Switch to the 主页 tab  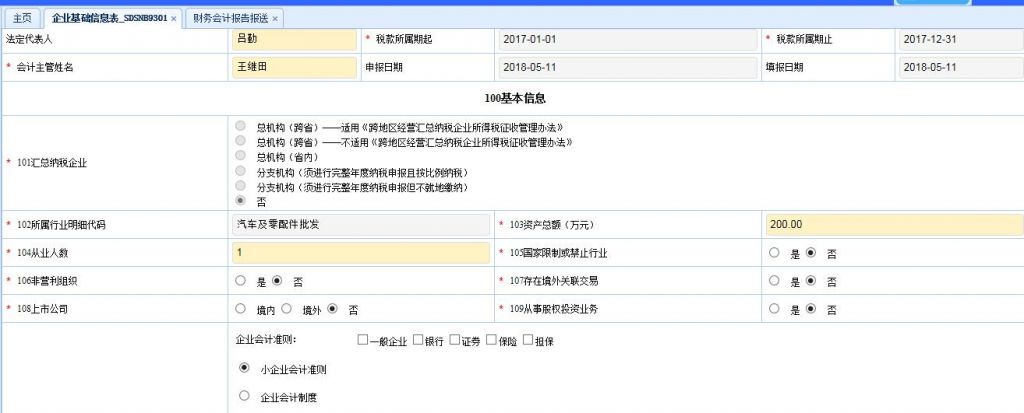[x=22, y=19]
